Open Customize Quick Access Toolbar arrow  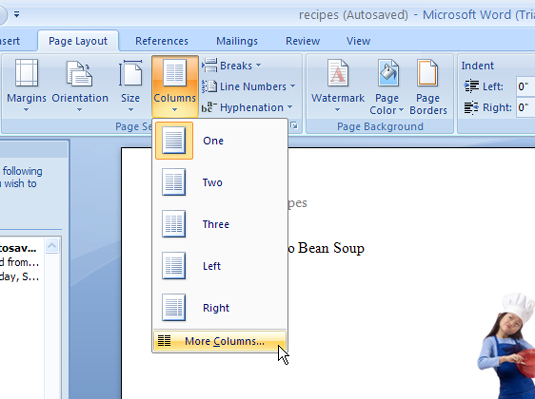16,14
